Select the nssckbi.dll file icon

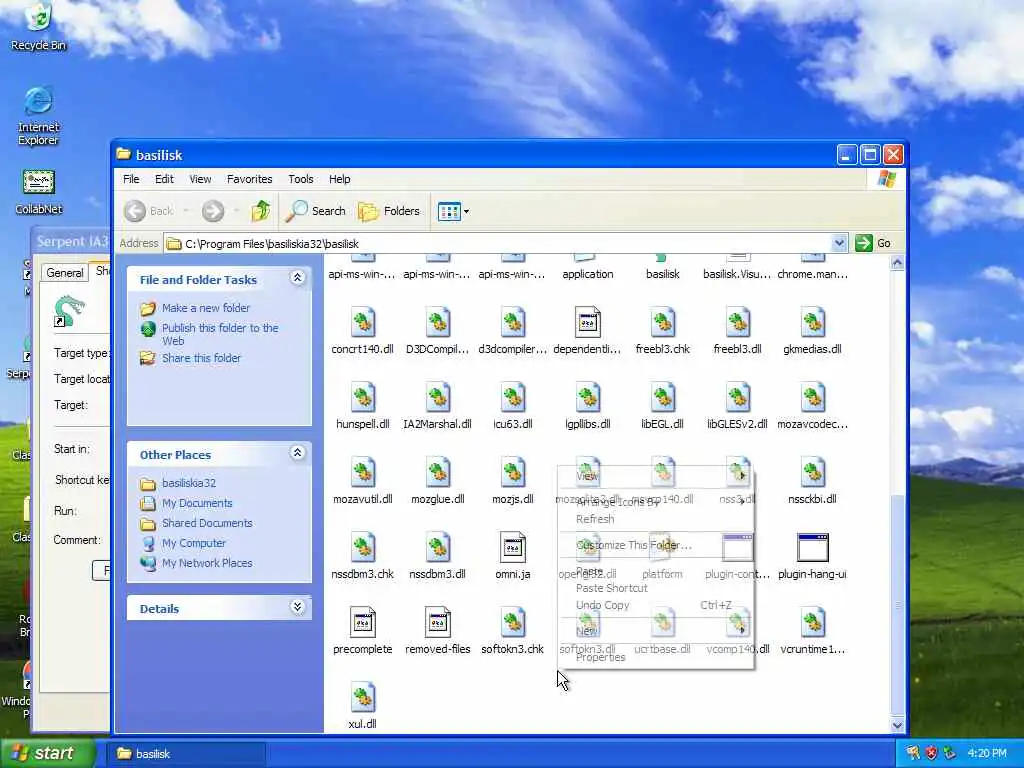[x=812, y=473]
